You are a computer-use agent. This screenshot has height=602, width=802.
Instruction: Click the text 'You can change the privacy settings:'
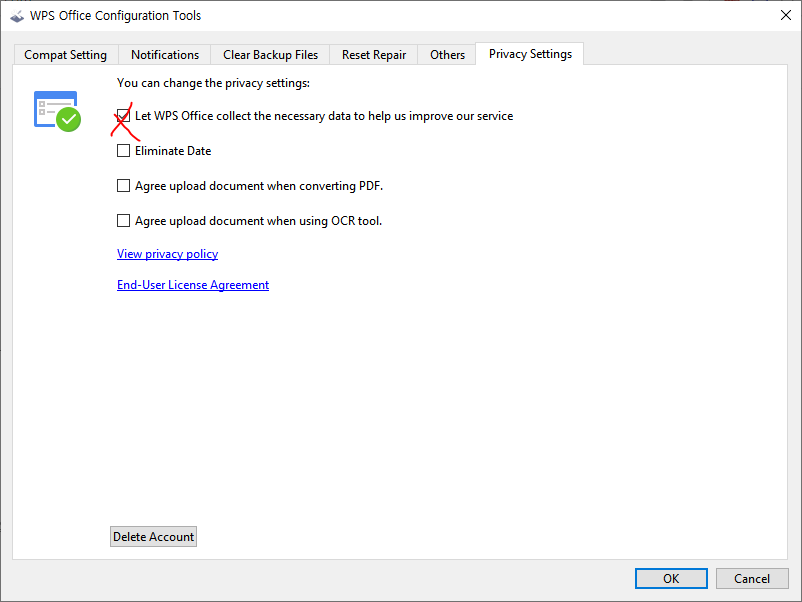click(213, 83)
